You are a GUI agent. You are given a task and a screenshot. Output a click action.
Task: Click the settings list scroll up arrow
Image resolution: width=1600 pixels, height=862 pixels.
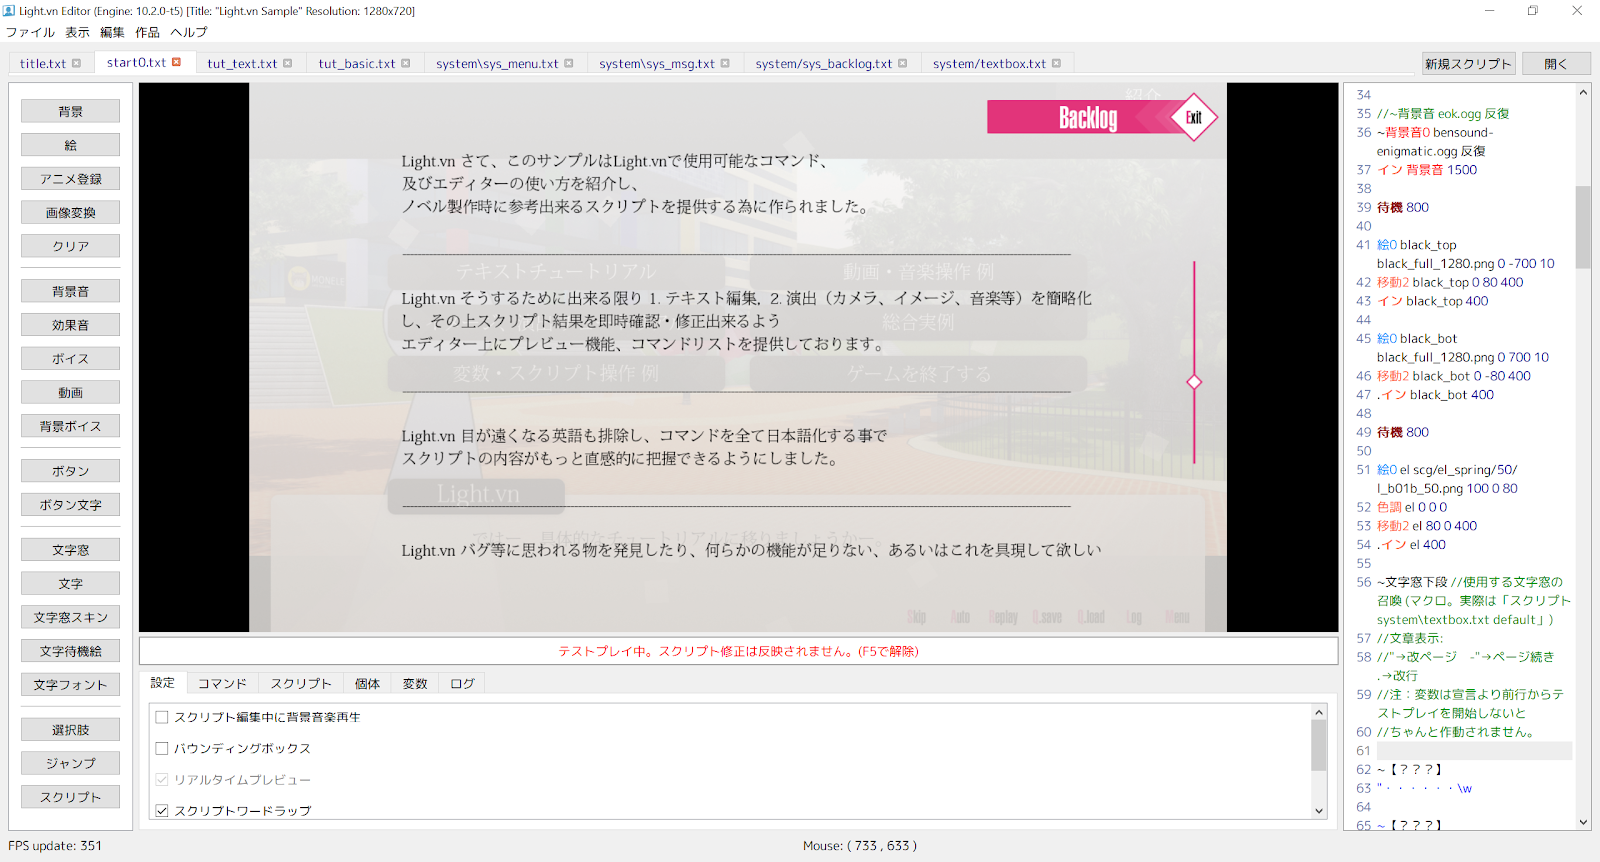[1319, 712]
